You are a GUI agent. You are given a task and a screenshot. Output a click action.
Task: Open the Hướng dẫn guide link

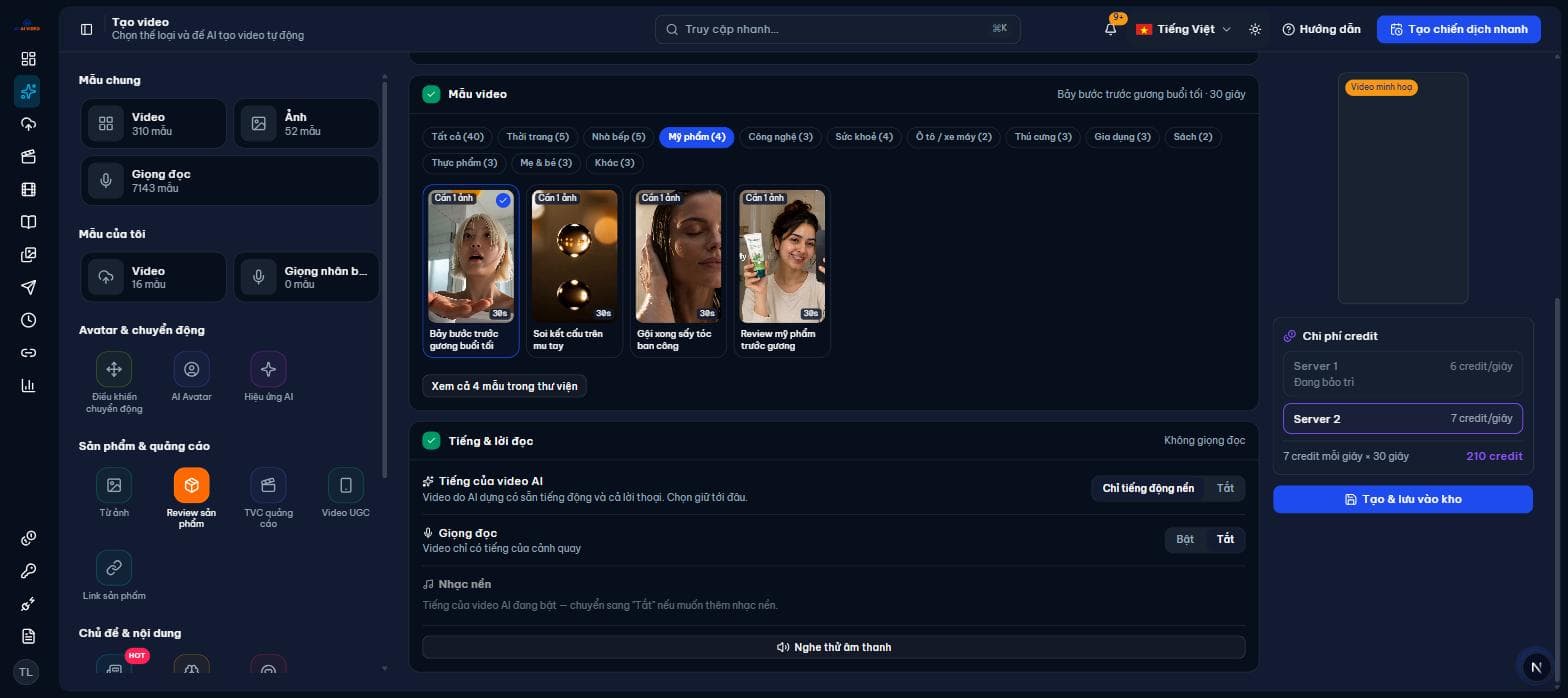pos(1321,29)
